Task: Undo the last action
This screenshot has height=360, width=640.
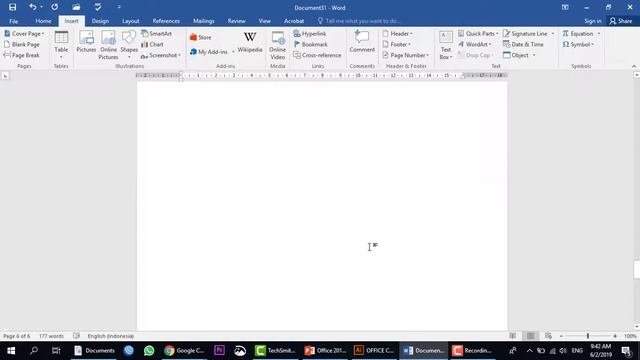Action: coord(33,7)
